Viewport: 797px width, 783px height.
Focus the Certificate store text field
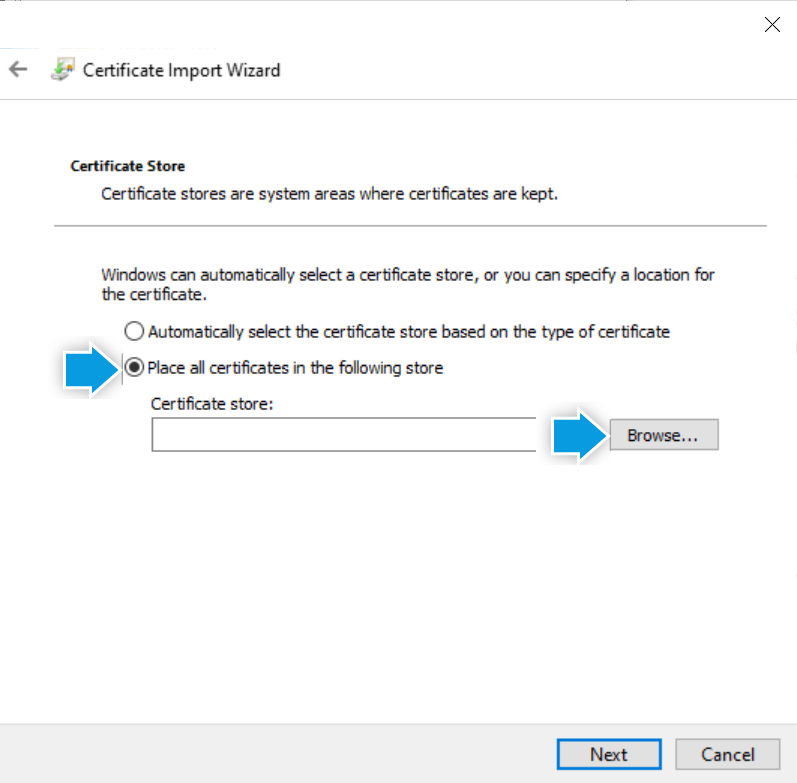click(344, 434)
